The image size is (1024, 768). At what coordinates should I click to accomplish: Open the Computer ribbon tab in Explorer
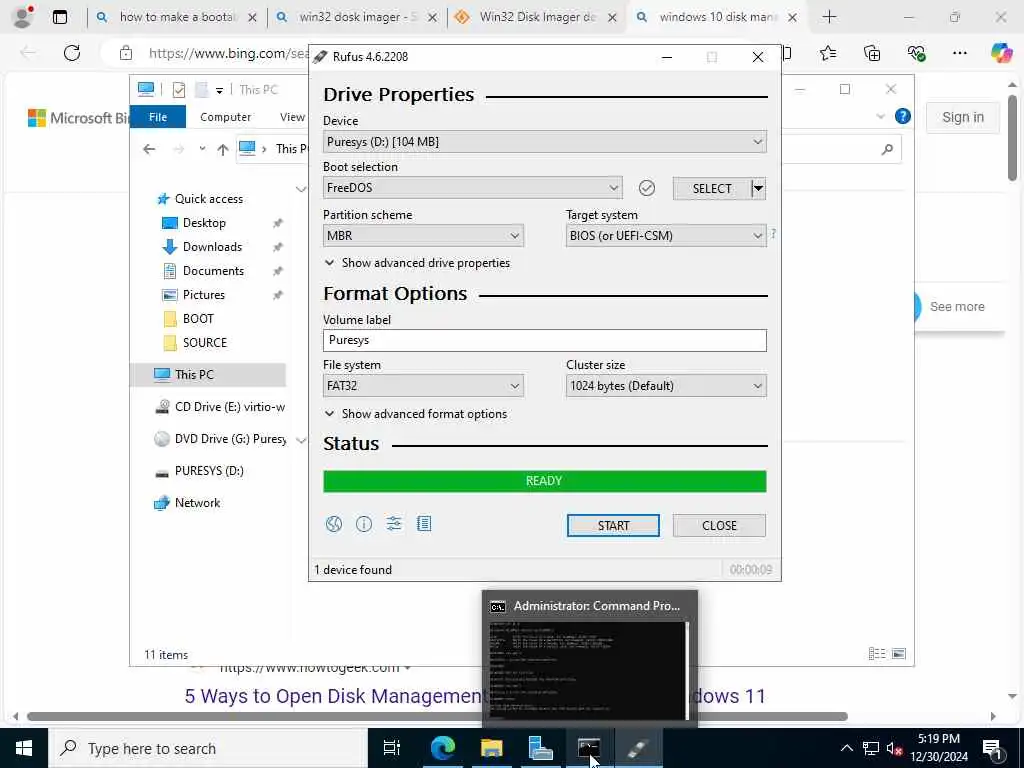(225, 117)
